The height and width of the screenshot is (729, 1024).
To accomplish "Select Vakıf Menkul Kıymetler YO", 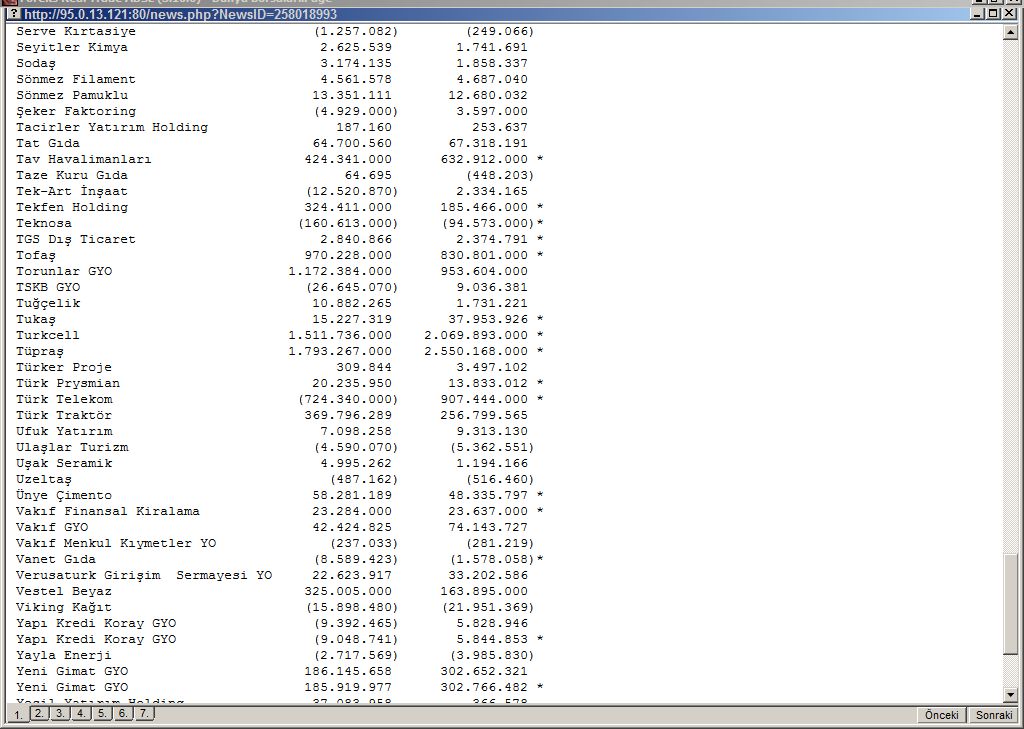I will [116, 543].
